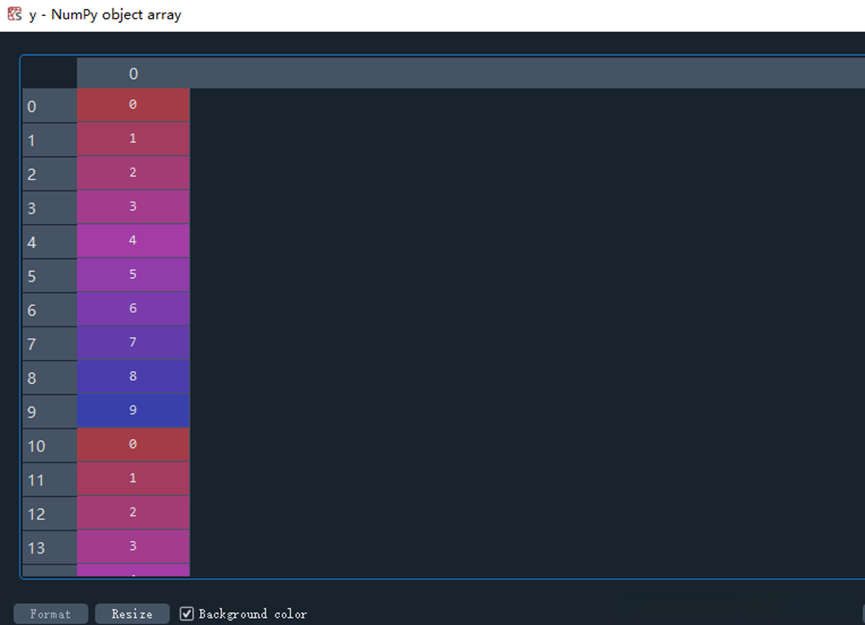Select row header 0
The height and width of the screenshot is (625, 865).
(x=50, y=106)
